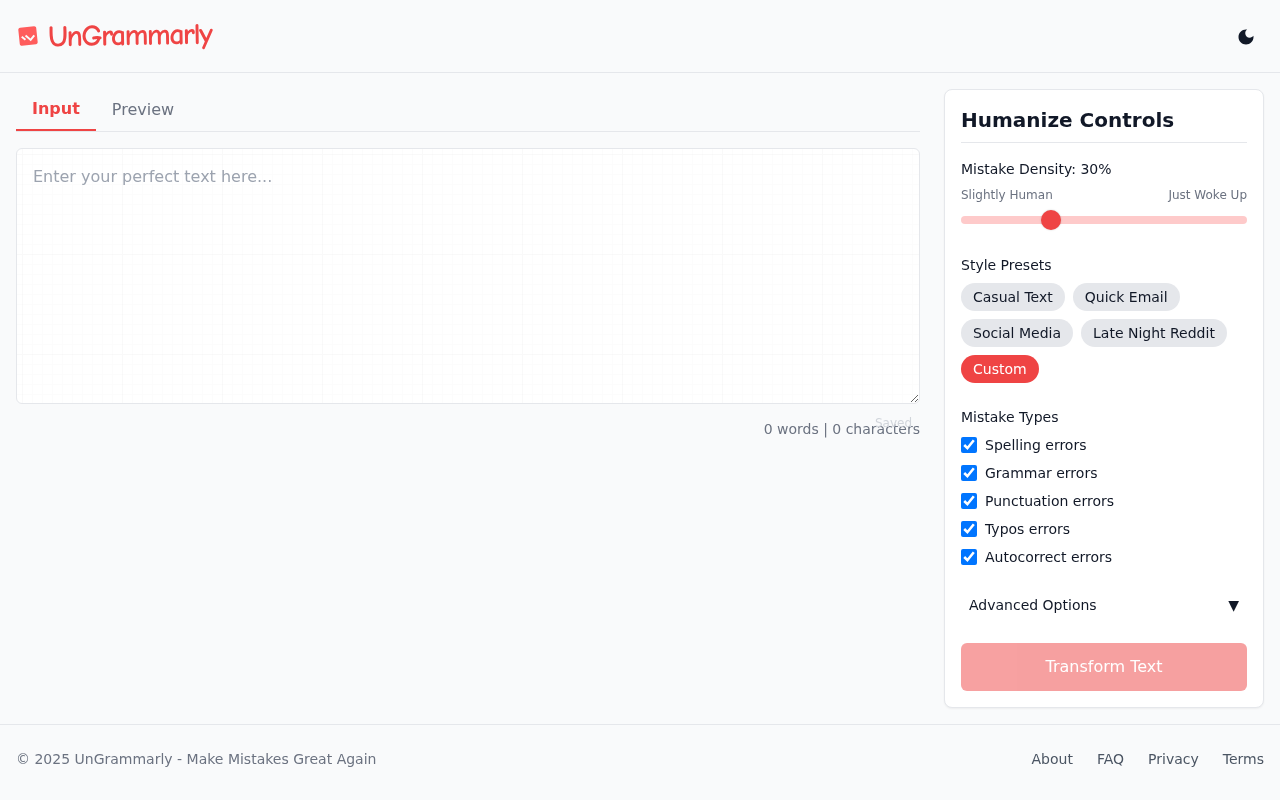Choose the Social Media preset
Viewport: 1280px width, 800px height.
(x=1016, y=333)
